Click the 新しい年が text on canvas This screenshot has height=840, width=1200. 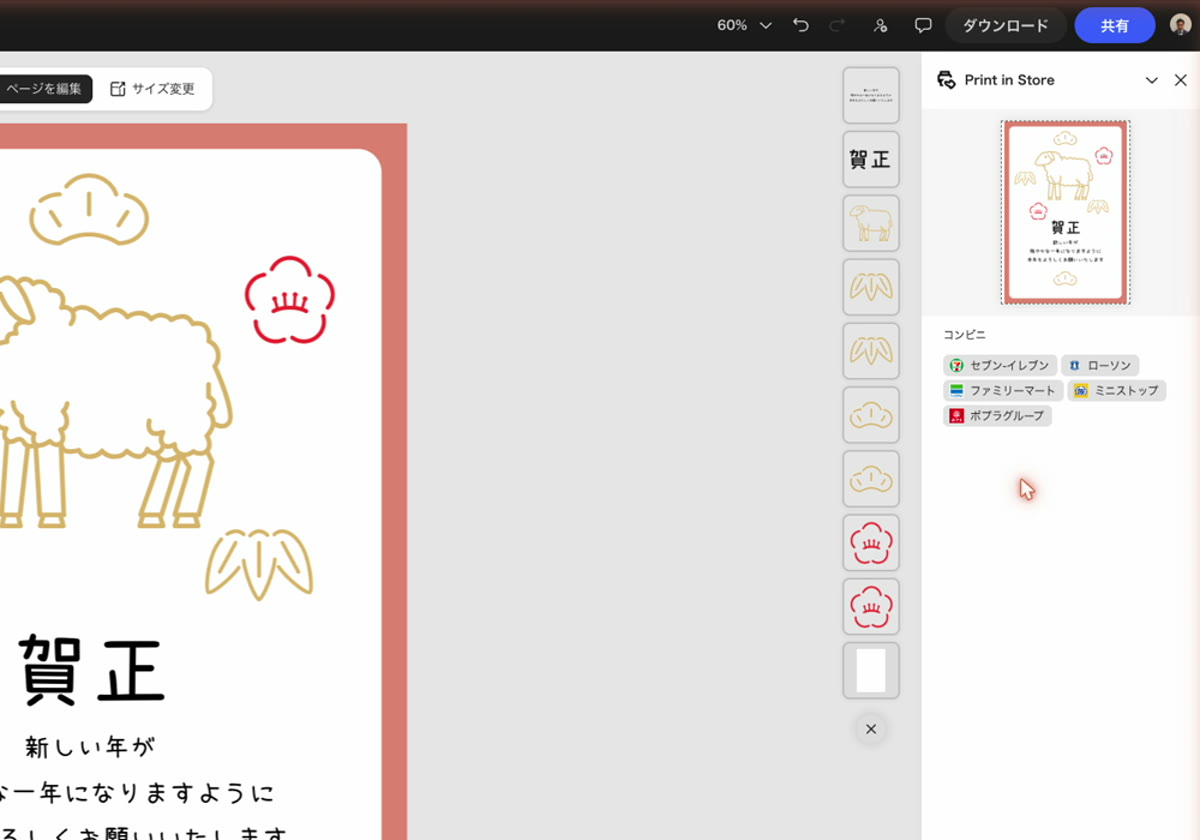pyautogui.click(x=90, y=747)
